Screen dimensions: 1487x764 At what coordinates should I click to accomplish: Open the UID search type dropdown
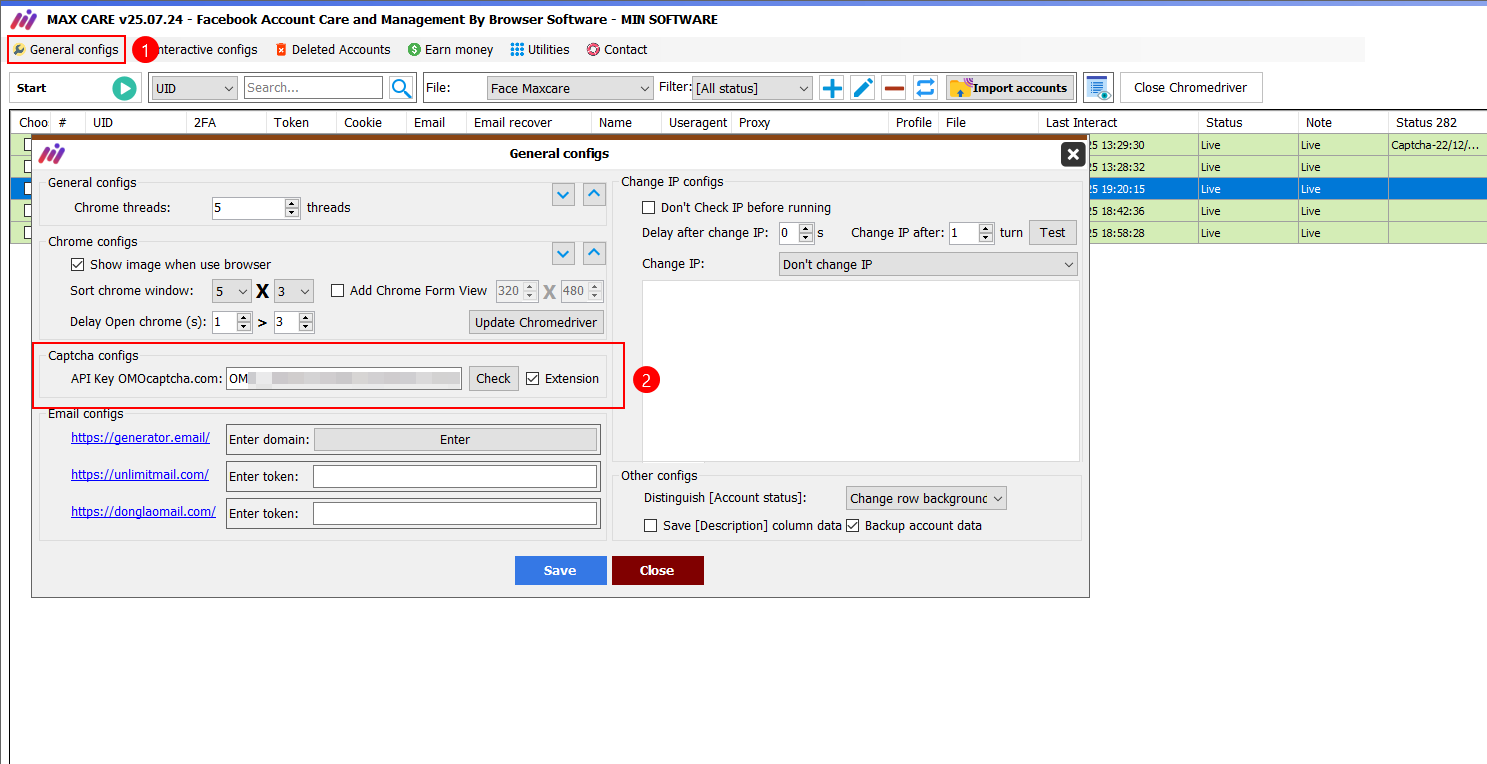[194, 88]
